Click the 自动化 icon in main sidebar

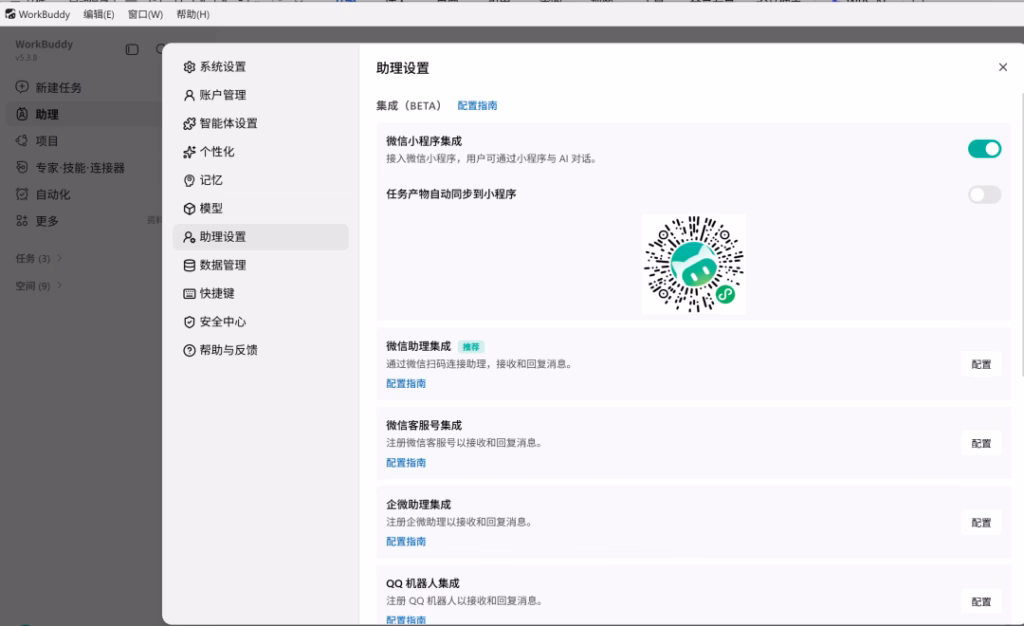22,194
